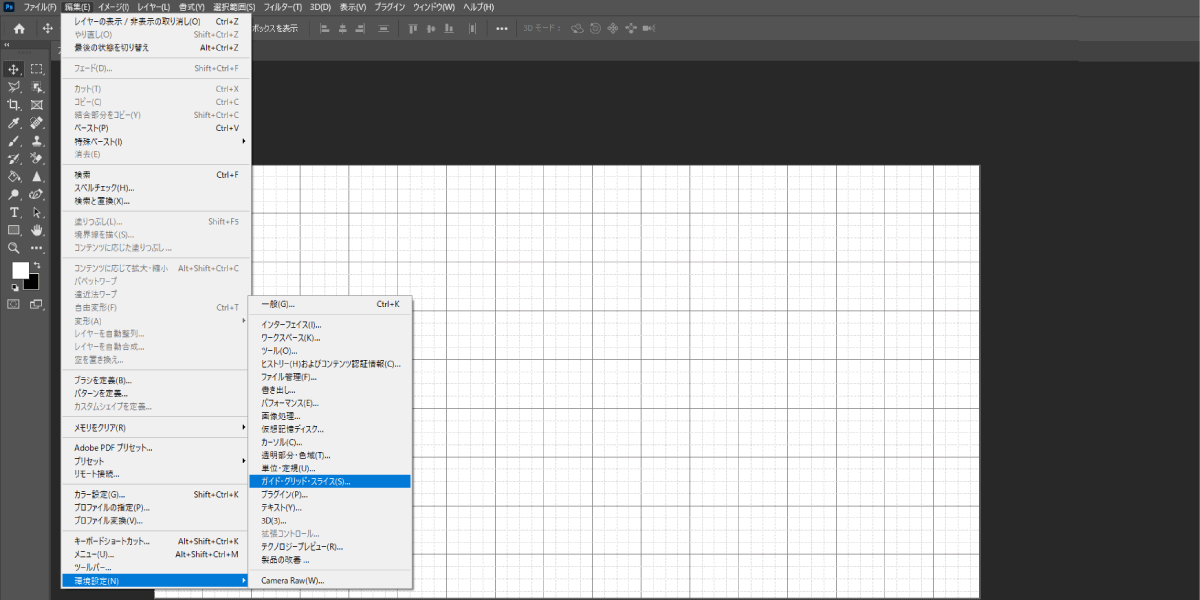Choose ガイド・グリッド・スライス(S)... preferences
Viewport: 1200px width, 600px height.
coord(330,481)
